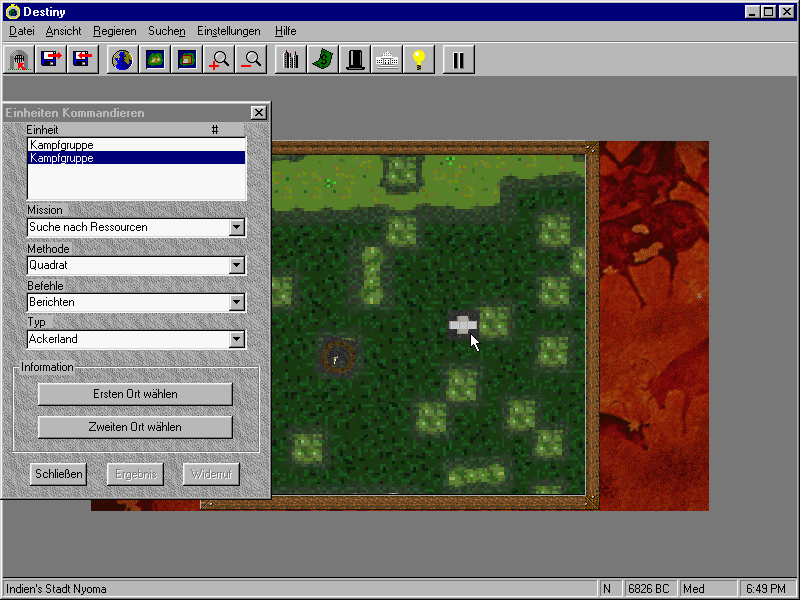Open the Regieren menu
Screen dimensions: 800x600
pos(115,31)
